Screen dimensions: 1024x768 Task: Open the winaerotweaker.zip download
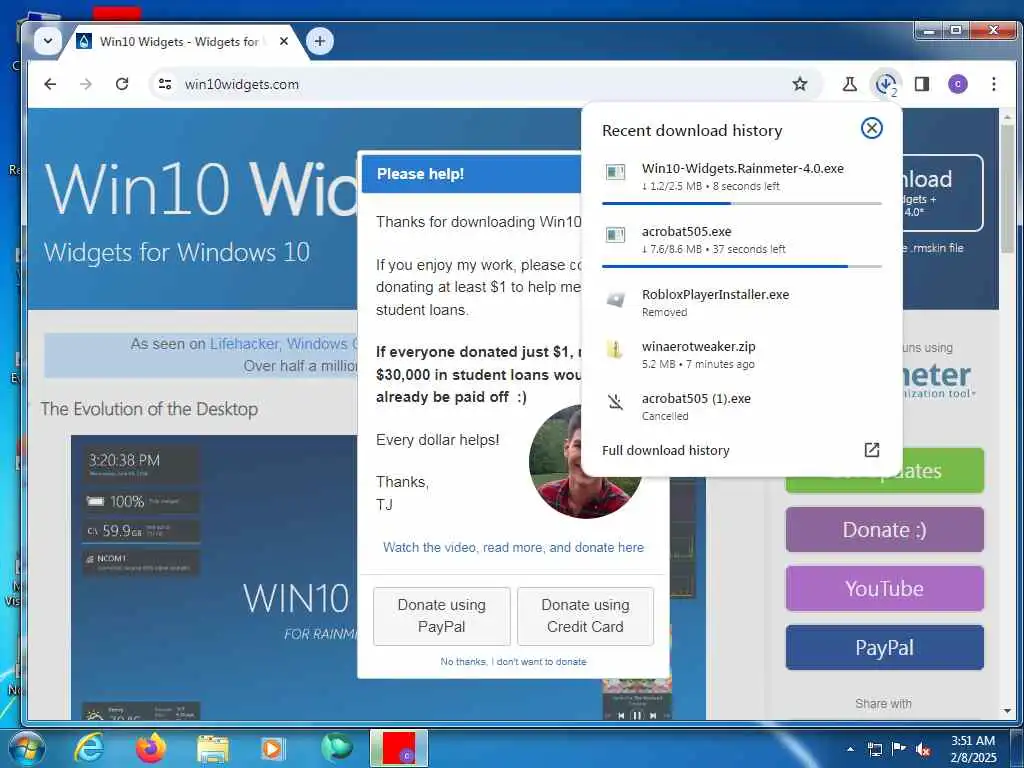pyautogui.click(x=742, y=355)
